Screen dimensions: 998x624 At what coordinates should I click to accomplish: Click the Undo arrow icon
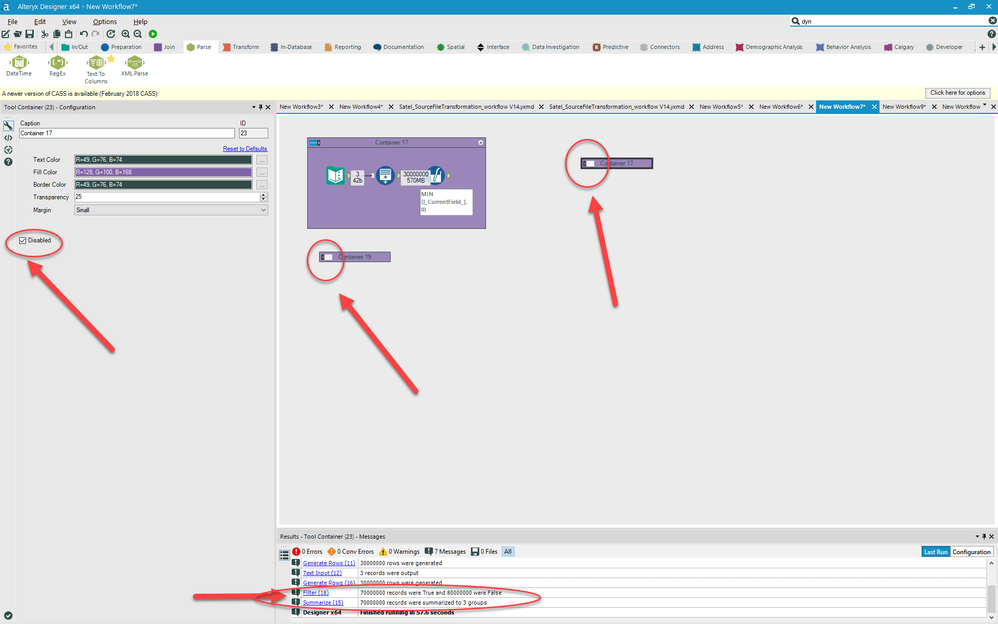pyautogui.click(x=84, y=34)
